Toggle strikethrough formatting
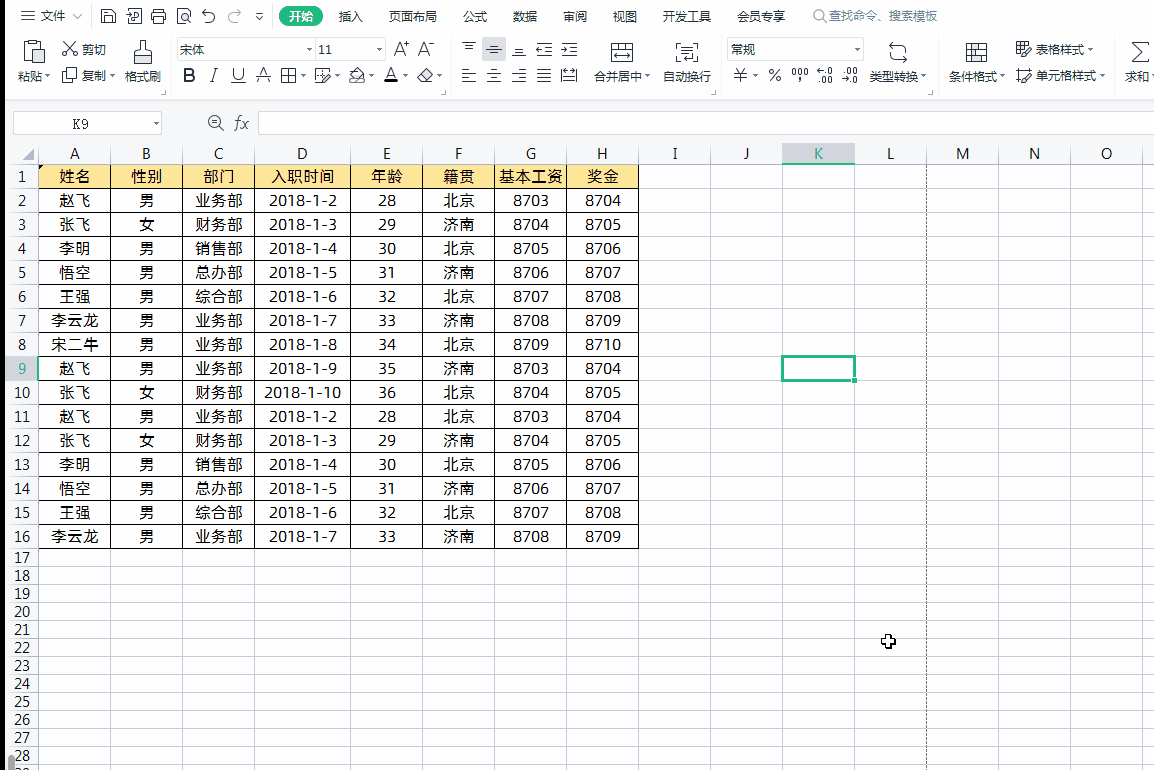Image resolution: width=1154 pixels, height=770 pixels. [262, 76]
